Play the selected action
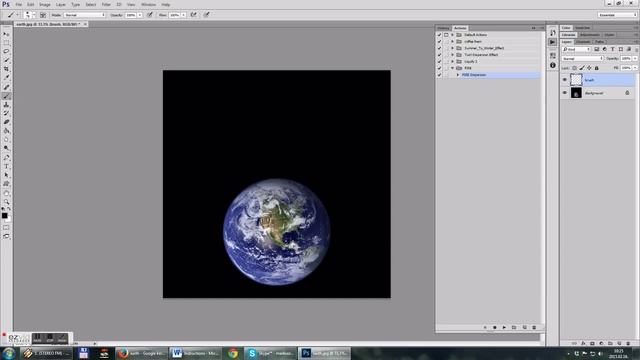 [504, 327]
